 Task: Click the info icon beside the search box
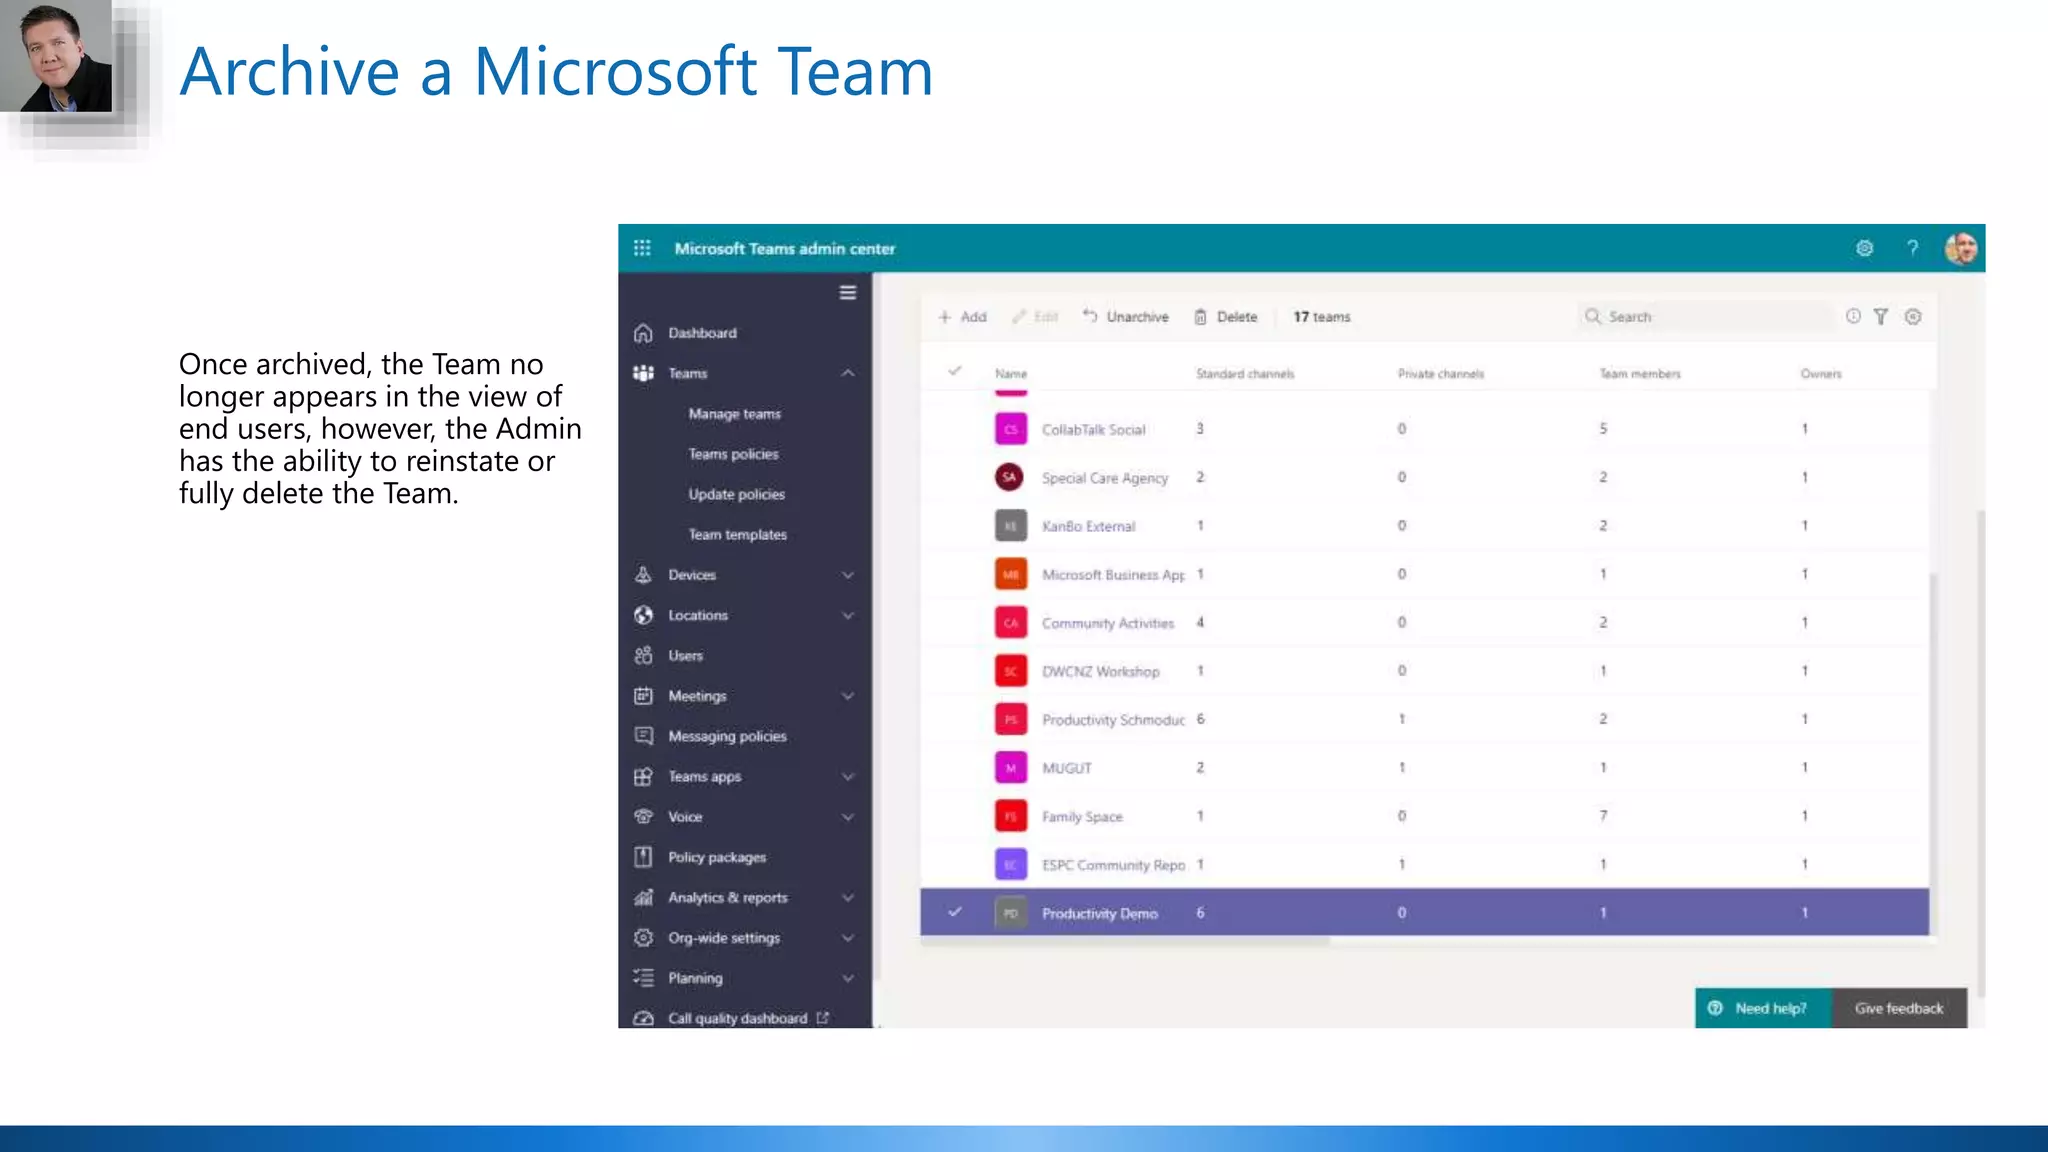click(x=1853, y=316)
